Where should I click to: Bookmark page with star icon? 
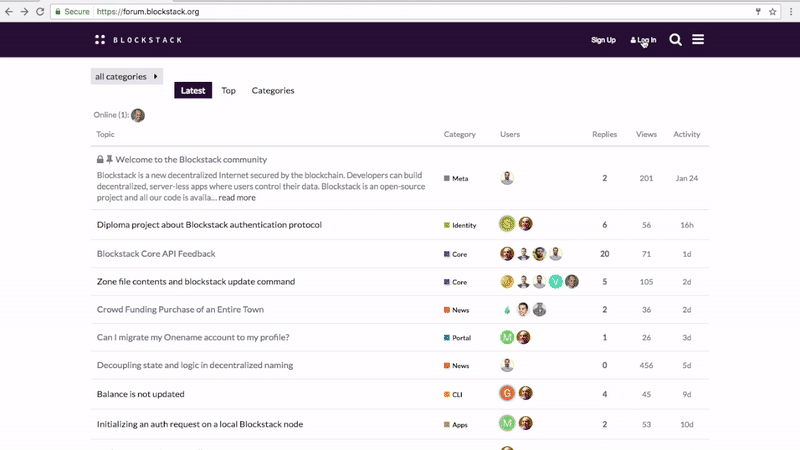772,11
